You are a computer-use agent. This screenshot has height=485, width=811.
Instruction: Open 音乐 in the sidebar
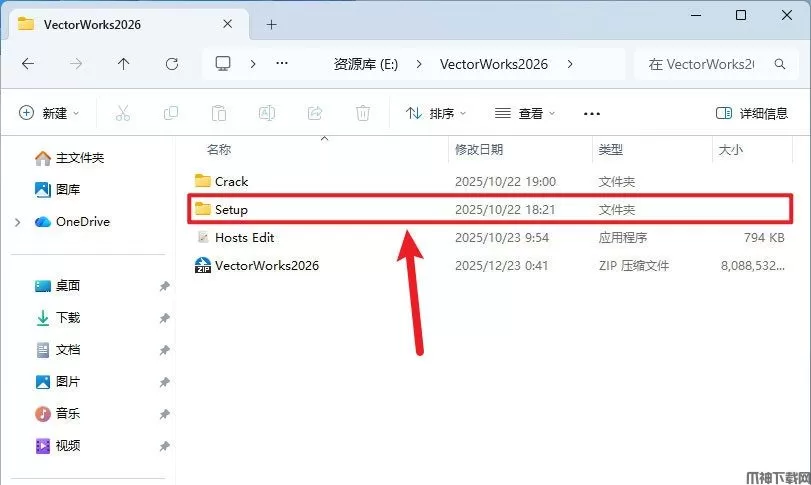57,414
